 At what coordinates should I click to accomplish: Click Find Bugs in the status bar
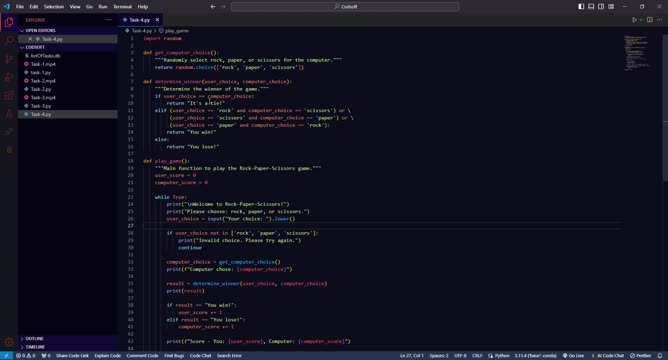(x=174, y=356)
